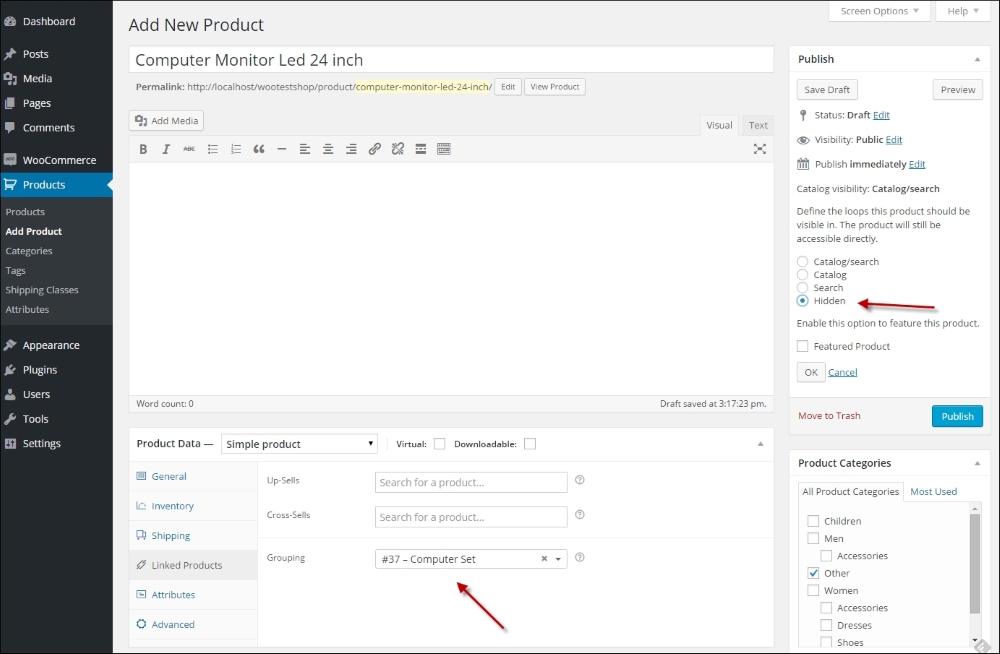
Task: Enable the Featured Product checkbox
Action: (x=803, y=346)
